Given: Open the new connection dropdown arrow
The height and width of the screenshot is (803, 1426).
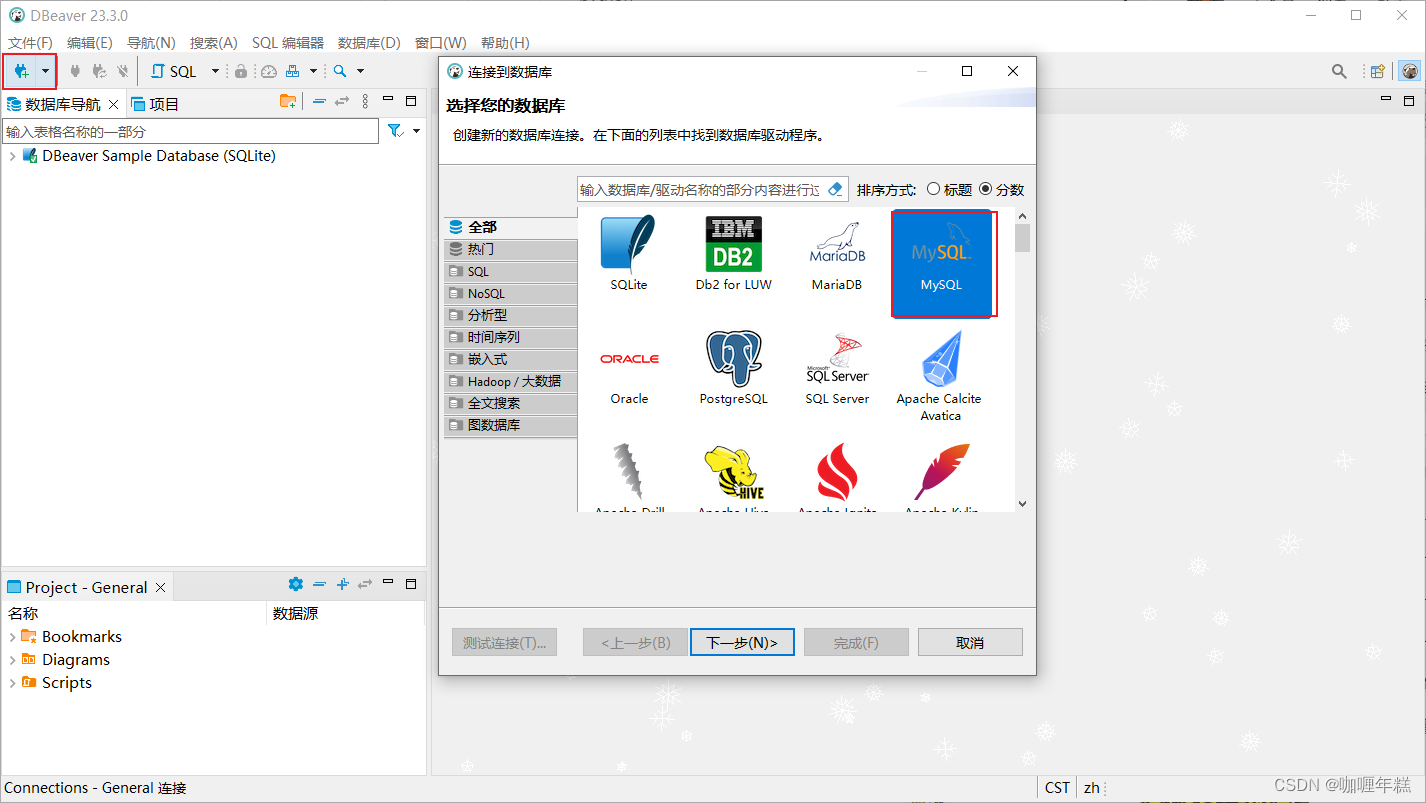Looking at the screenshot, I should (x=45, y=71).
